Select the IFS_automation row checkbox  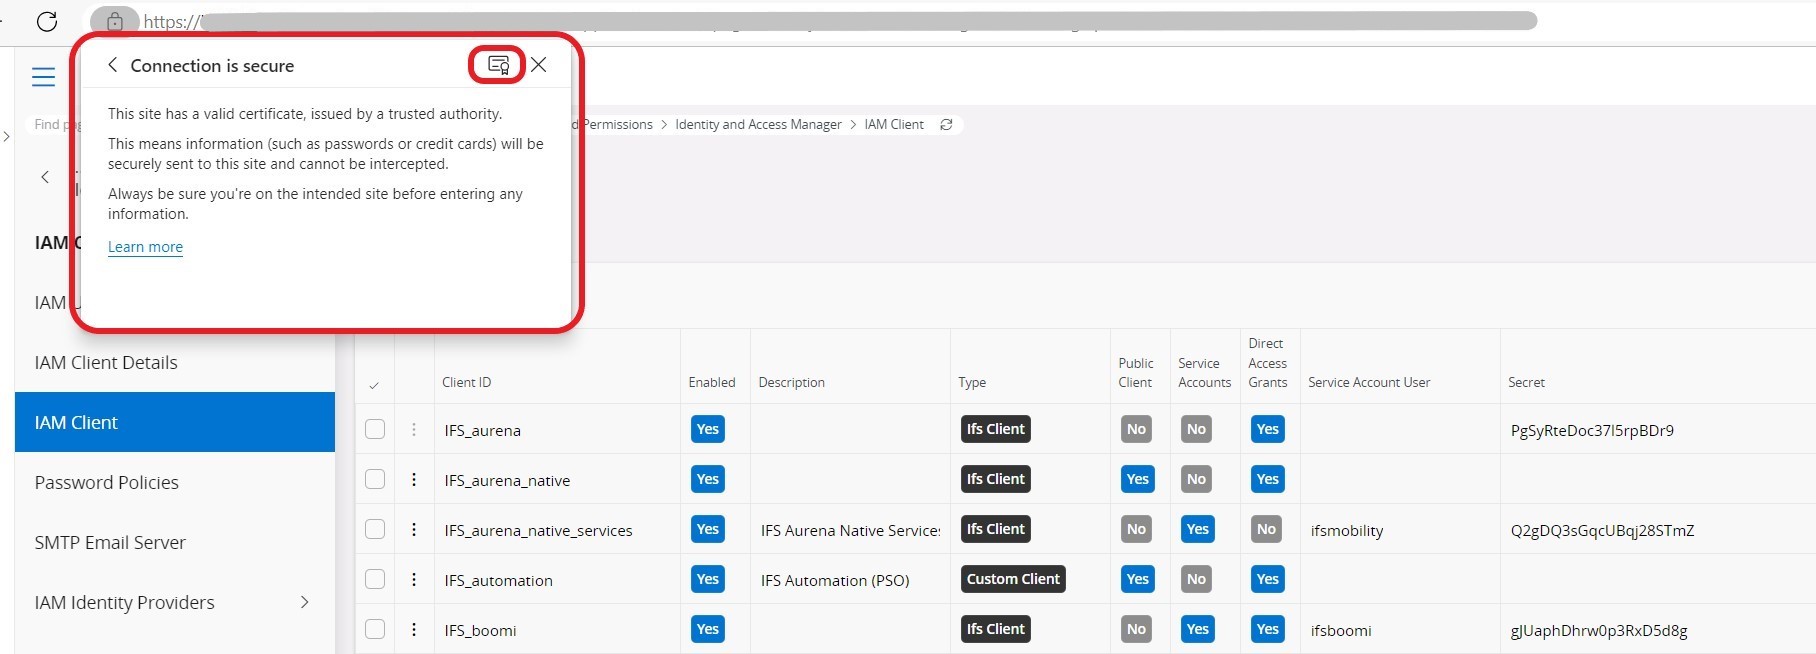pyautogui.click(x=375, y=579)
